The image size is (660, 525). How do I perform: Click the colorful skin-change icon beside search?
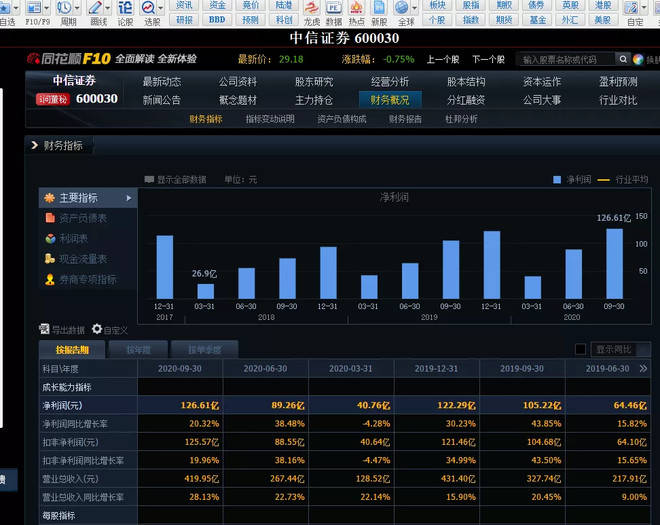[x=638, y=59]
